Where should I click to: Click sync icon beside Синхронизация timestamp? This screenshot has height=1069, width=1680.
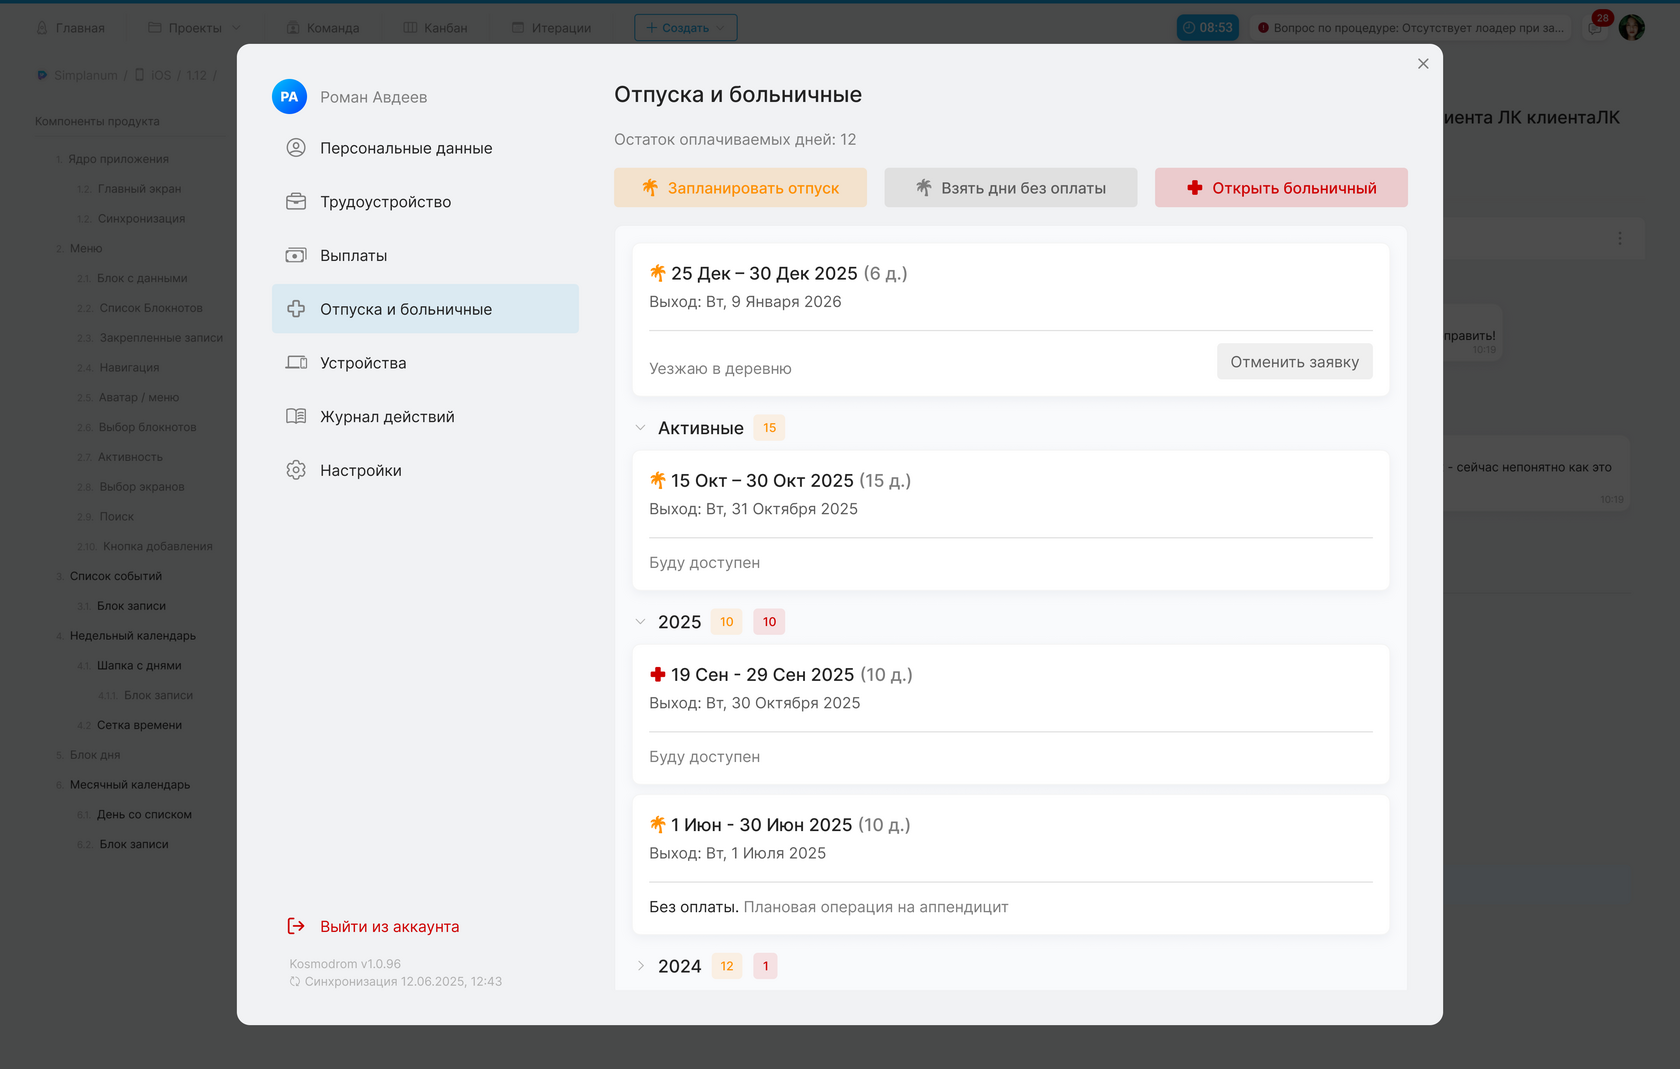pos(295,982)
